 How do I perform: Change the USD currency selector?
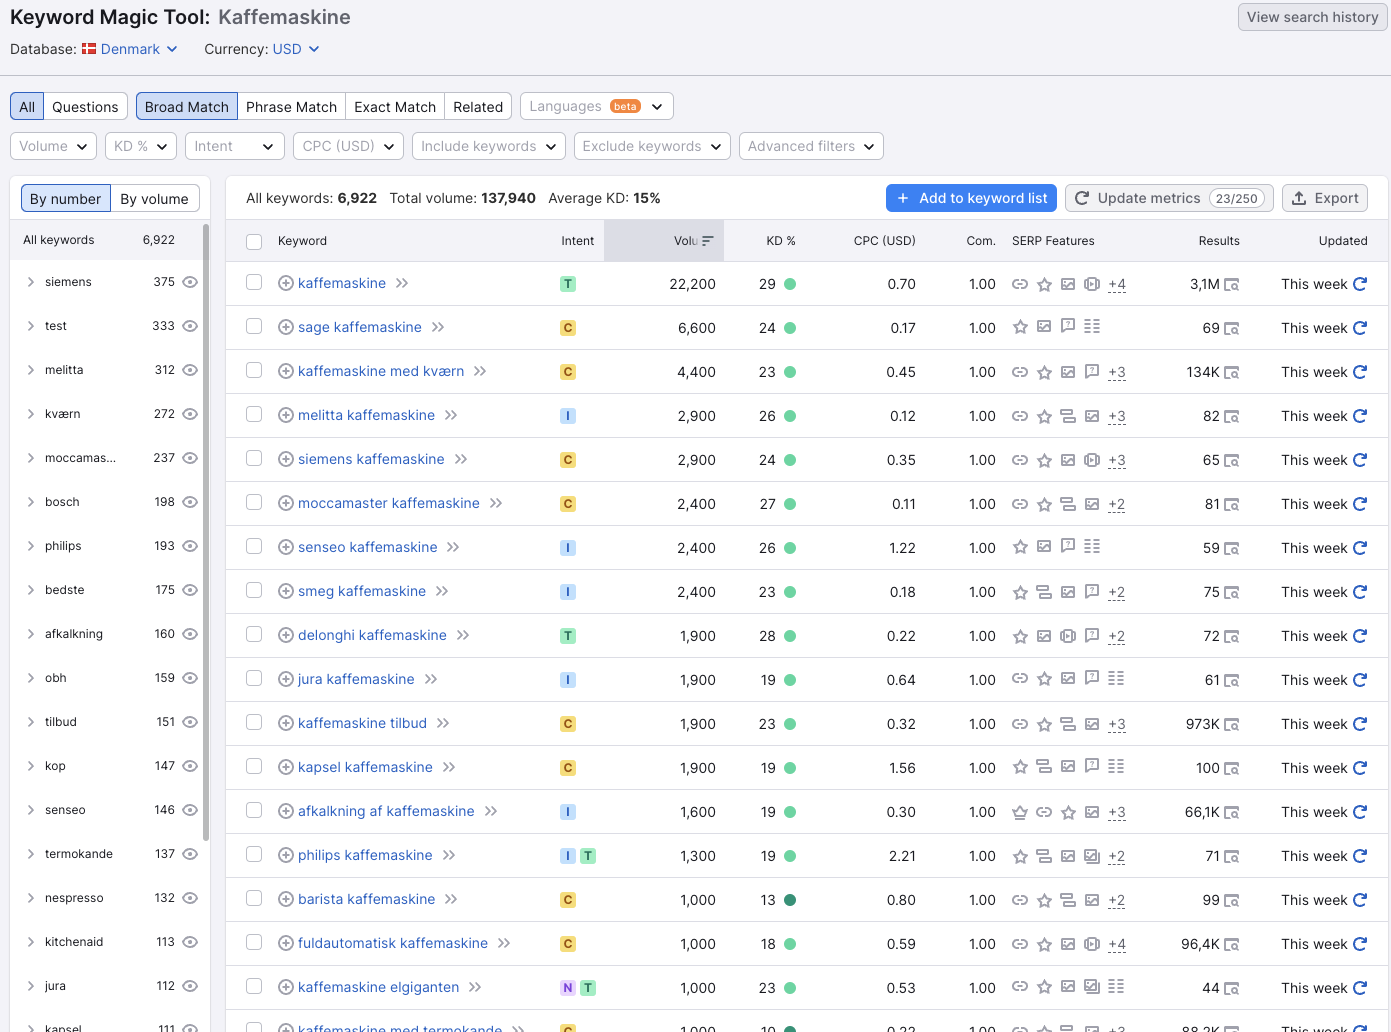[x=296, y=49]
